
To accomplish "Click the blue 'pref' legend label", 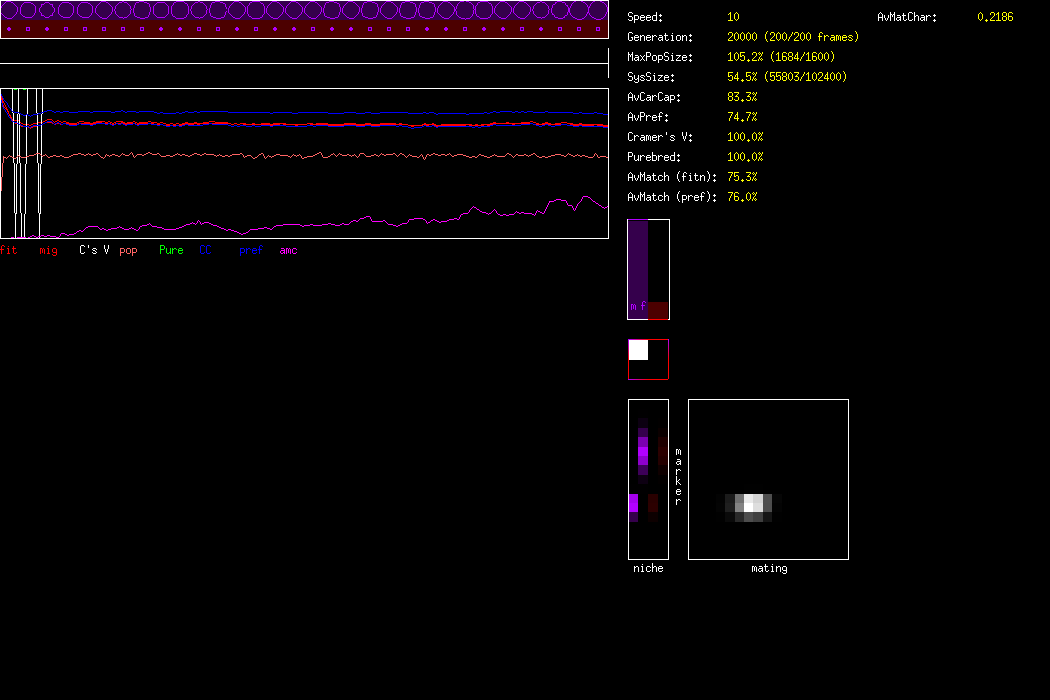I will (x=250, y=250).
